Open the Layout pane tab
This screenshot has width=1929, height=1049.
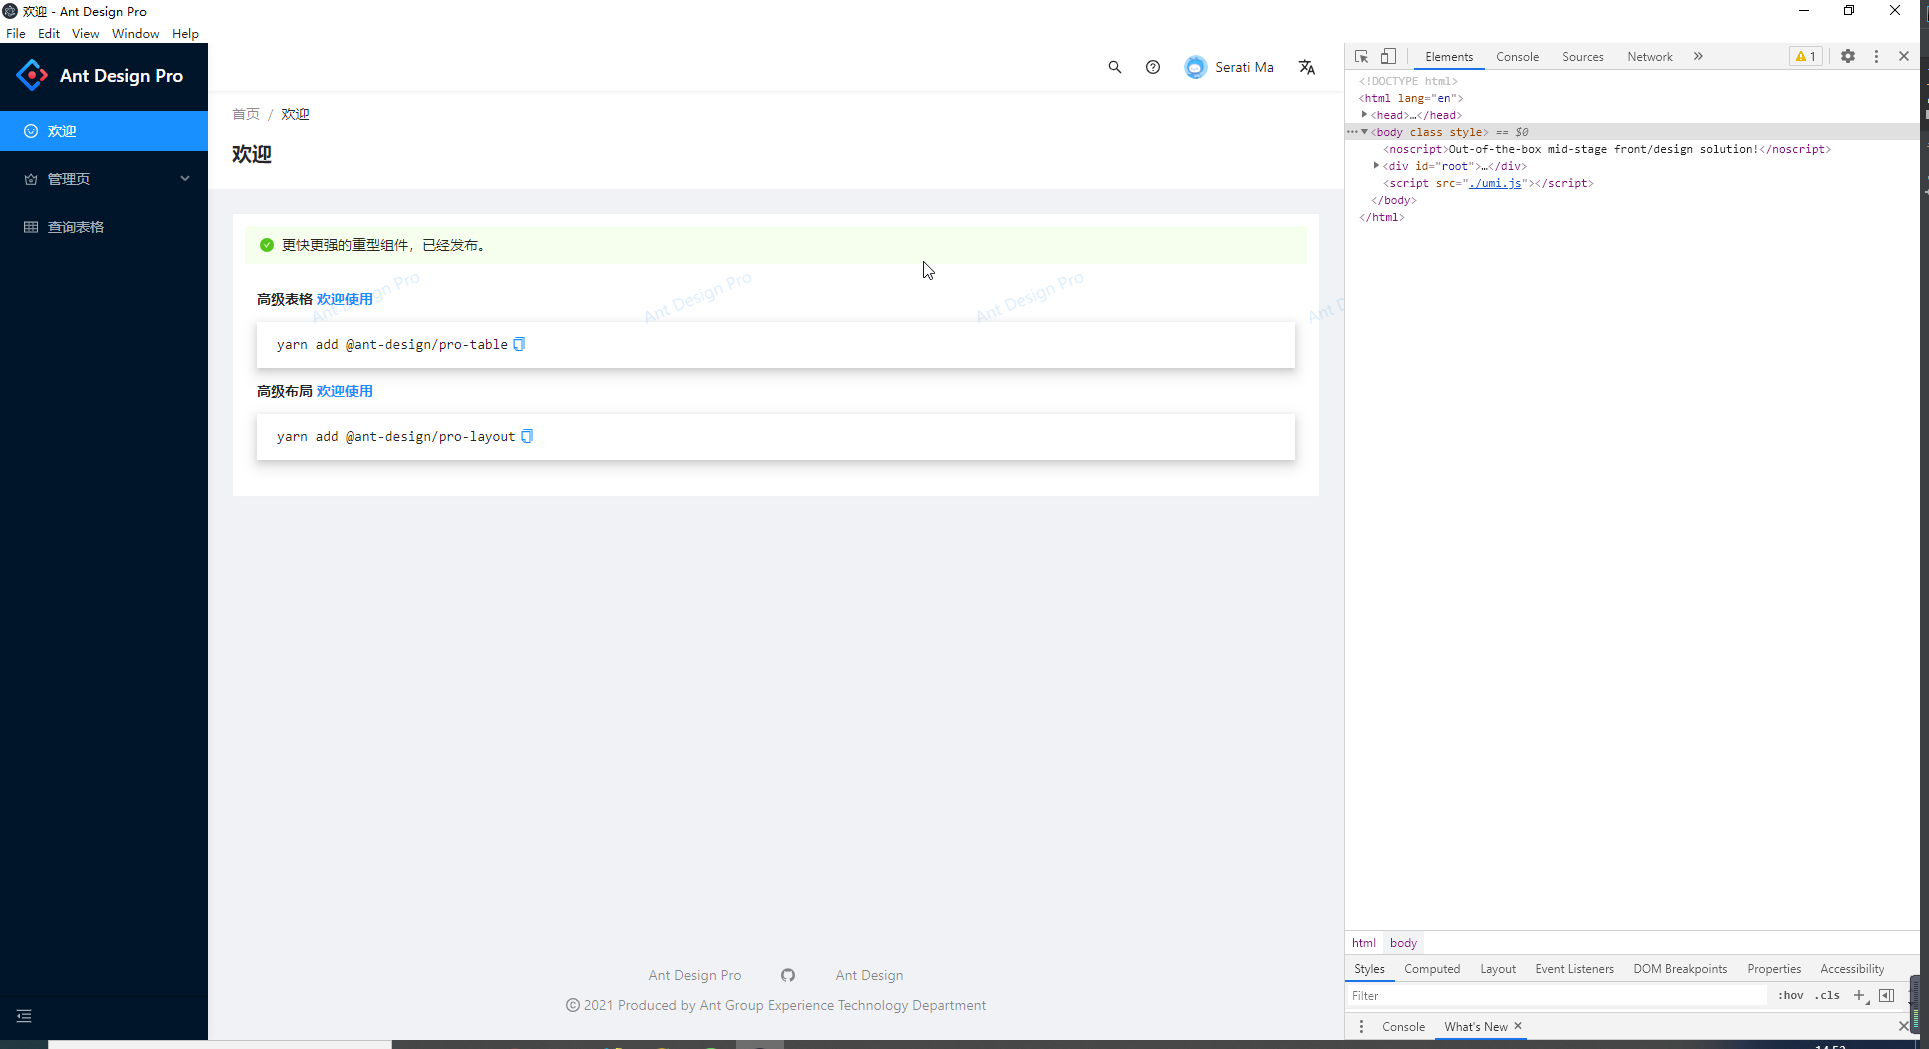click(1498, 969)
